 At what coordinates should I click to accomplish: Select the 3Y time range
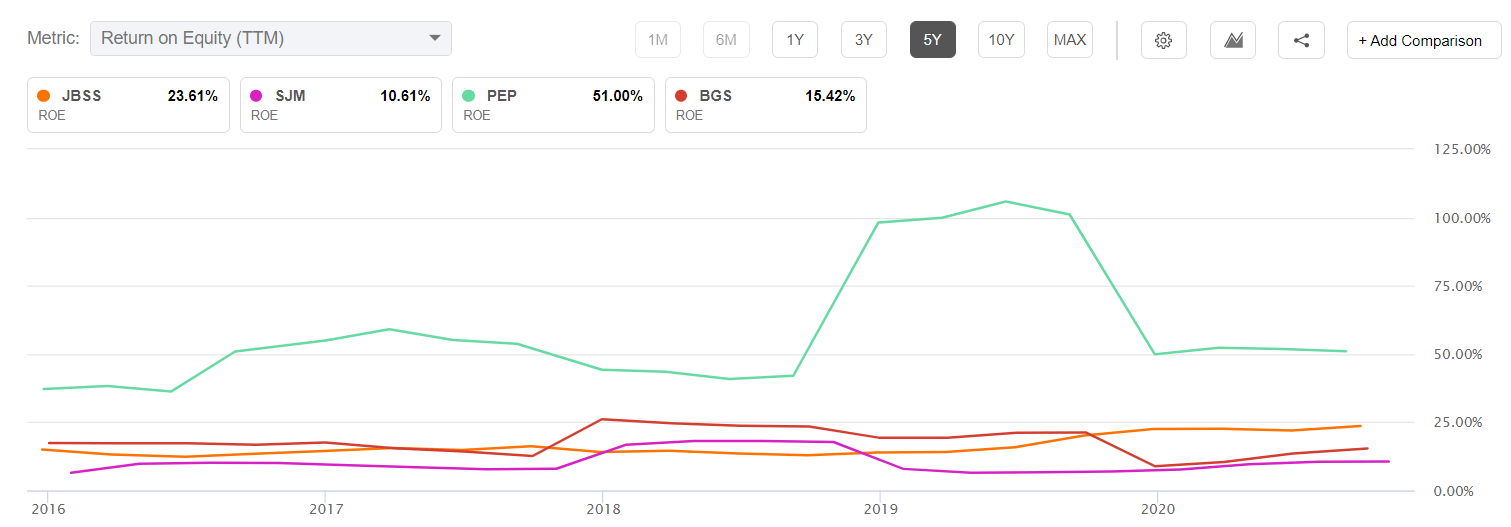coord(864,40)
